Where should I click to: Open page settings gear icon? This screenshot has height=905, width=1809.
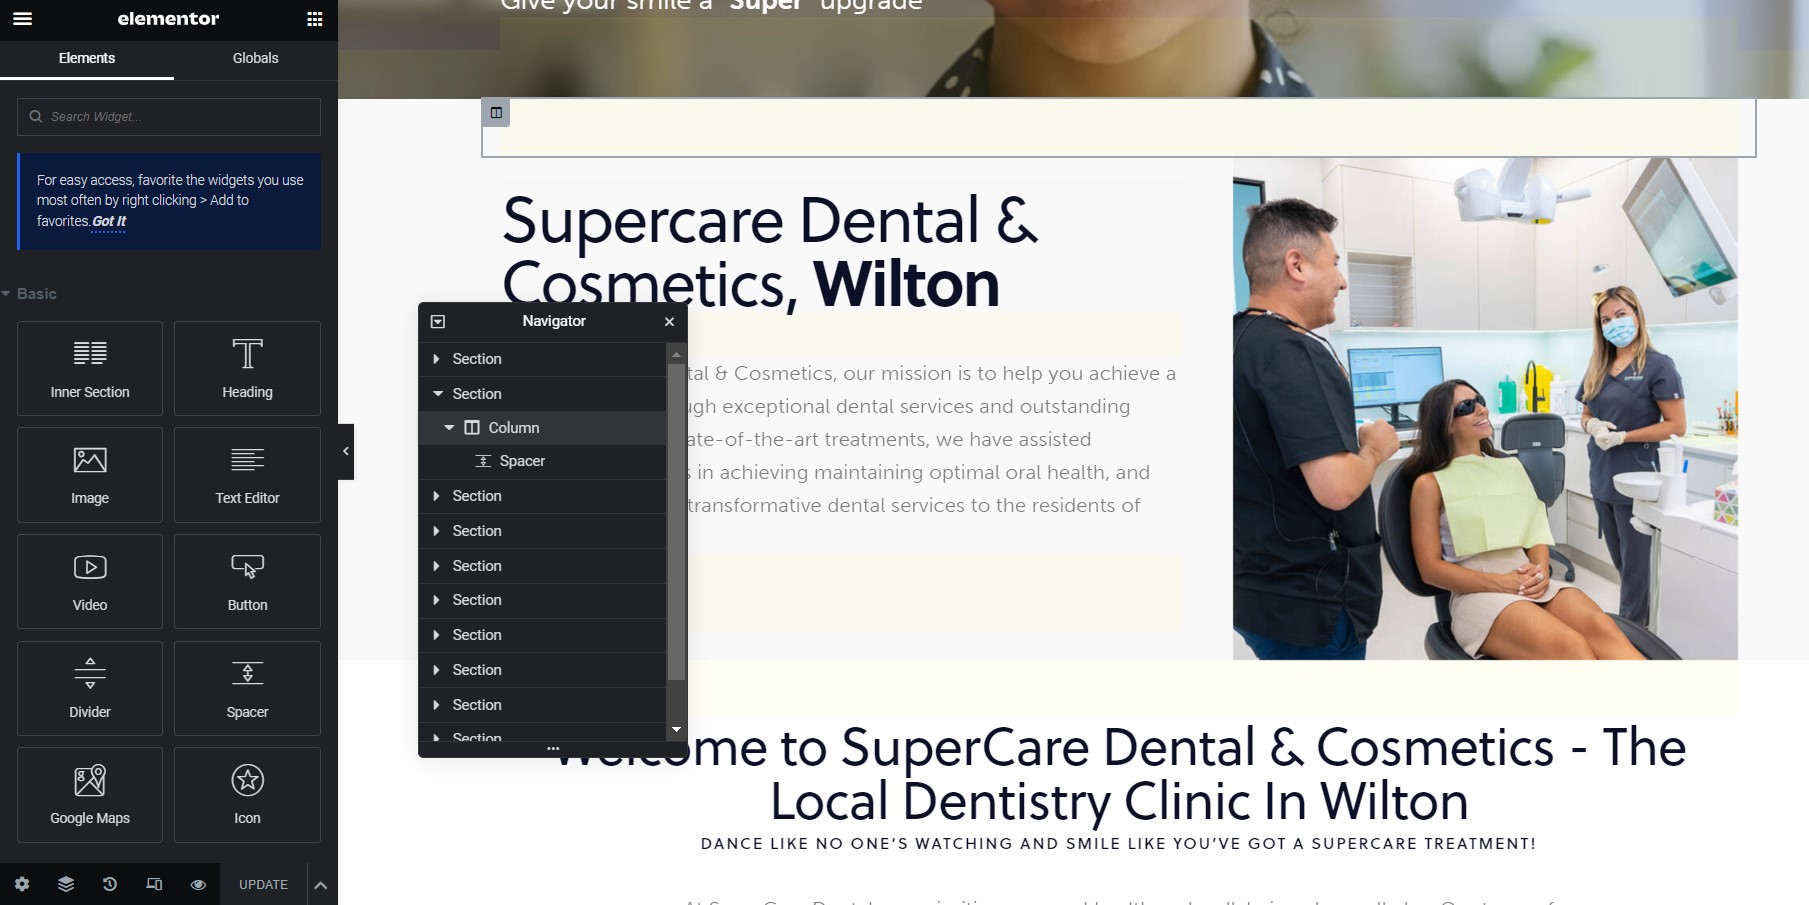click(x=22, y=884)
